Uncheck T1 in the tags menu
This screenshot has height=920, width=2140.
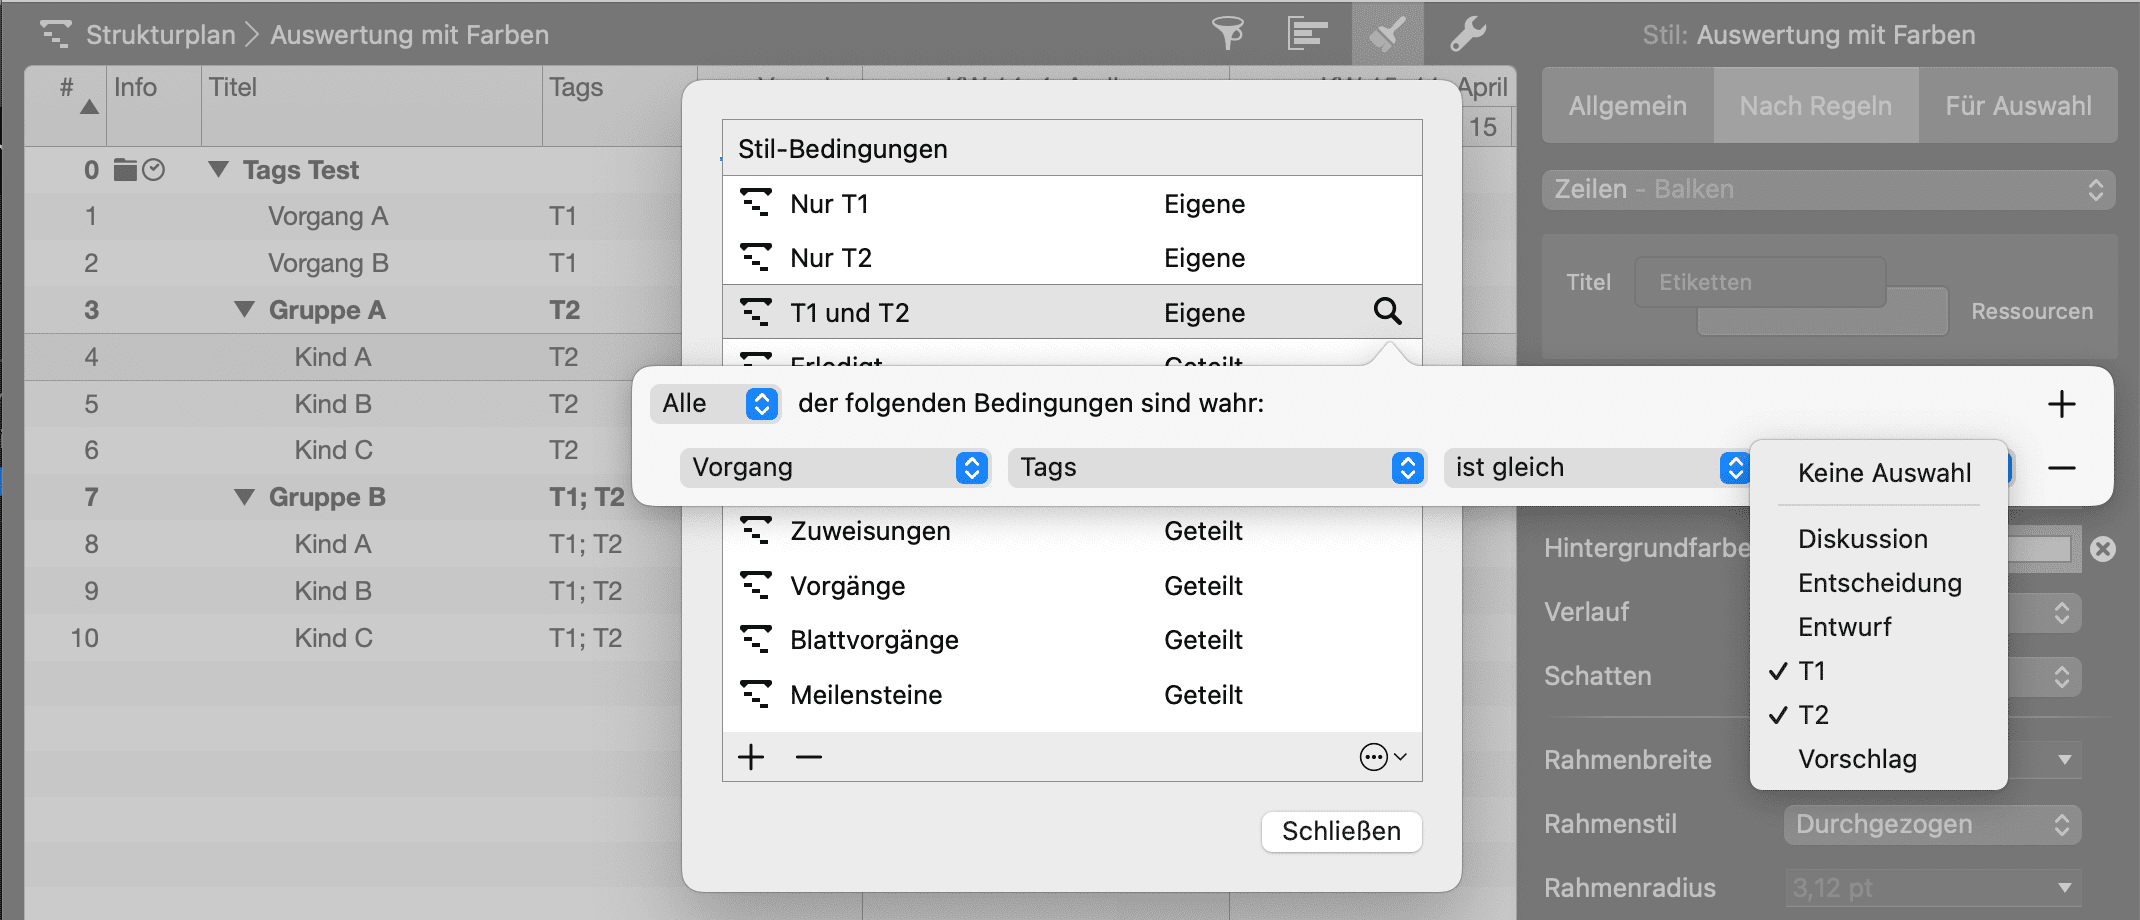click(1811, 671)
